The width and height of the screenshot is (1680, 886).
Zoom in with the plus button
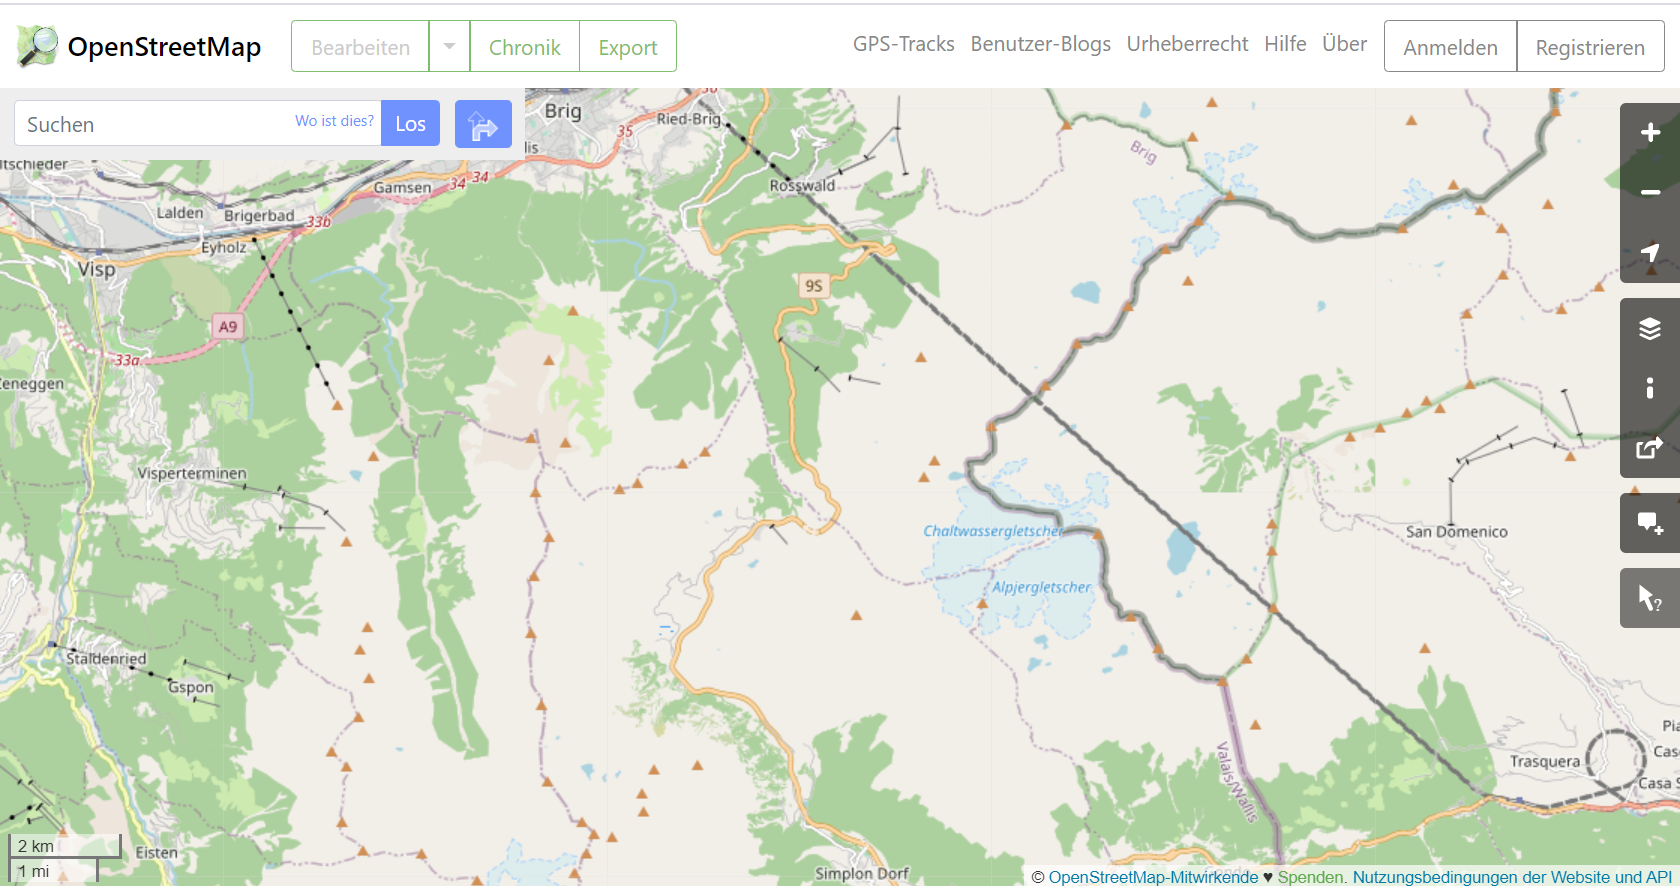tap(1650, 133)
